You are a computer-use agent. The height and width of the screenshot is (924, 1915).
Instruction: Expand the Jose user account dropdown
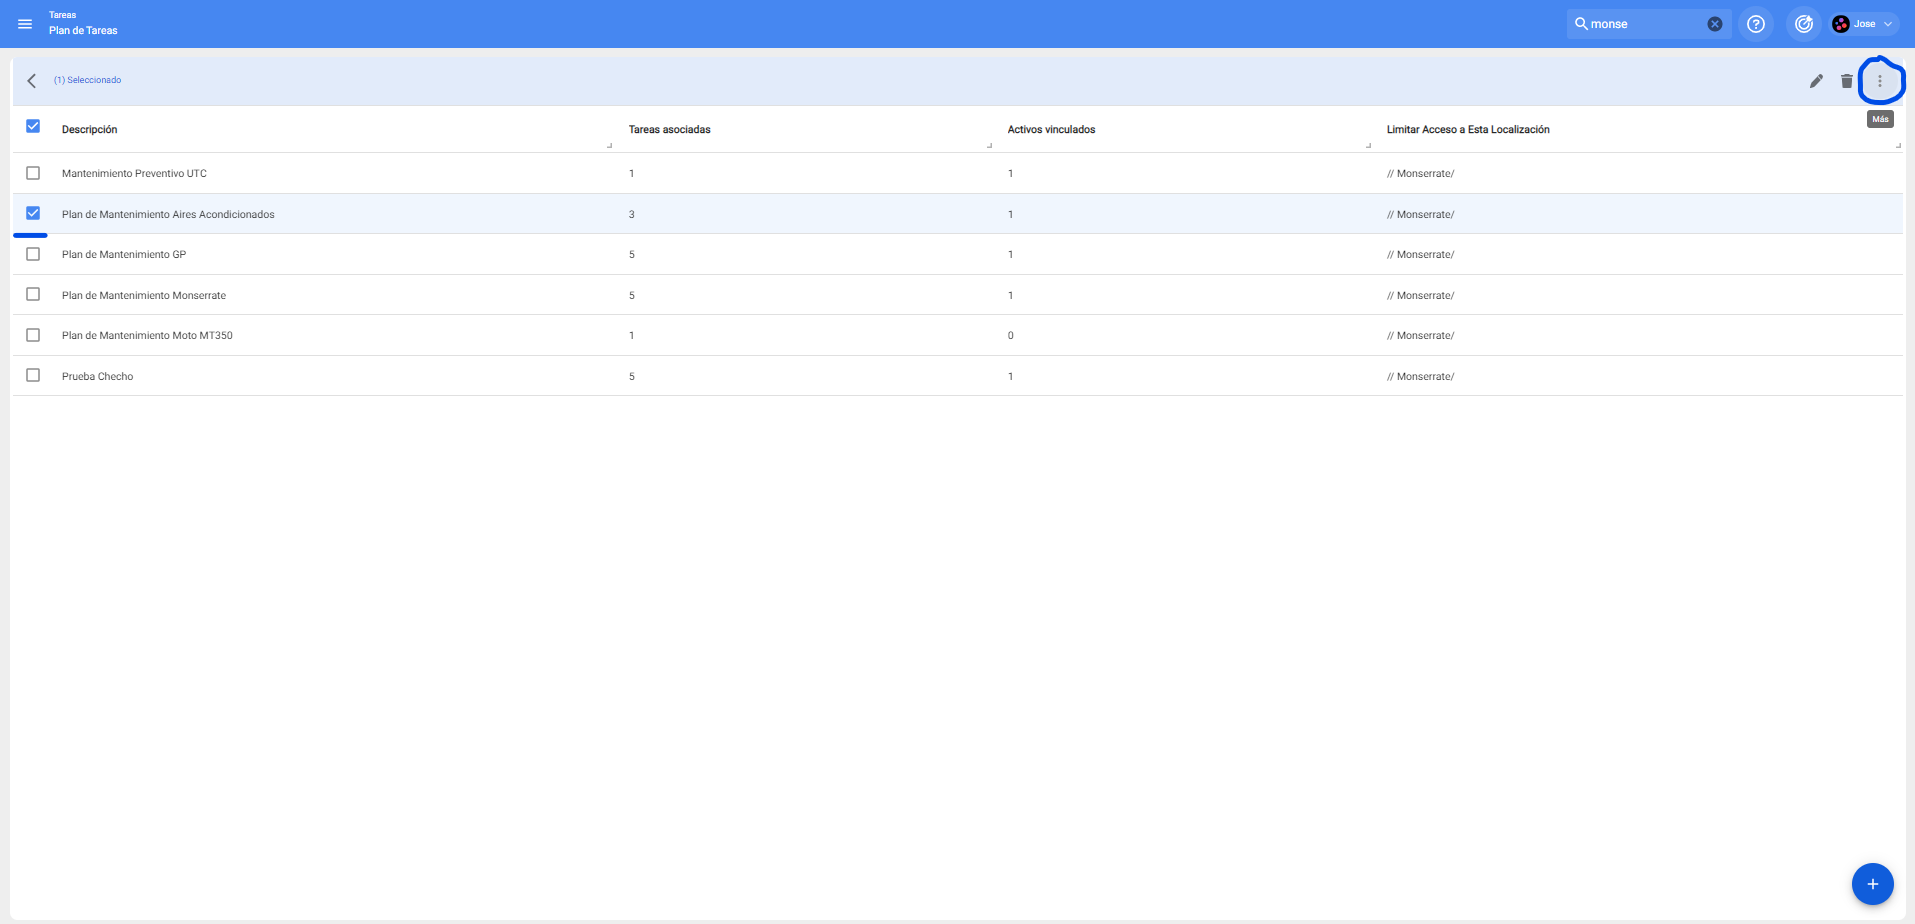[1864, 24]
